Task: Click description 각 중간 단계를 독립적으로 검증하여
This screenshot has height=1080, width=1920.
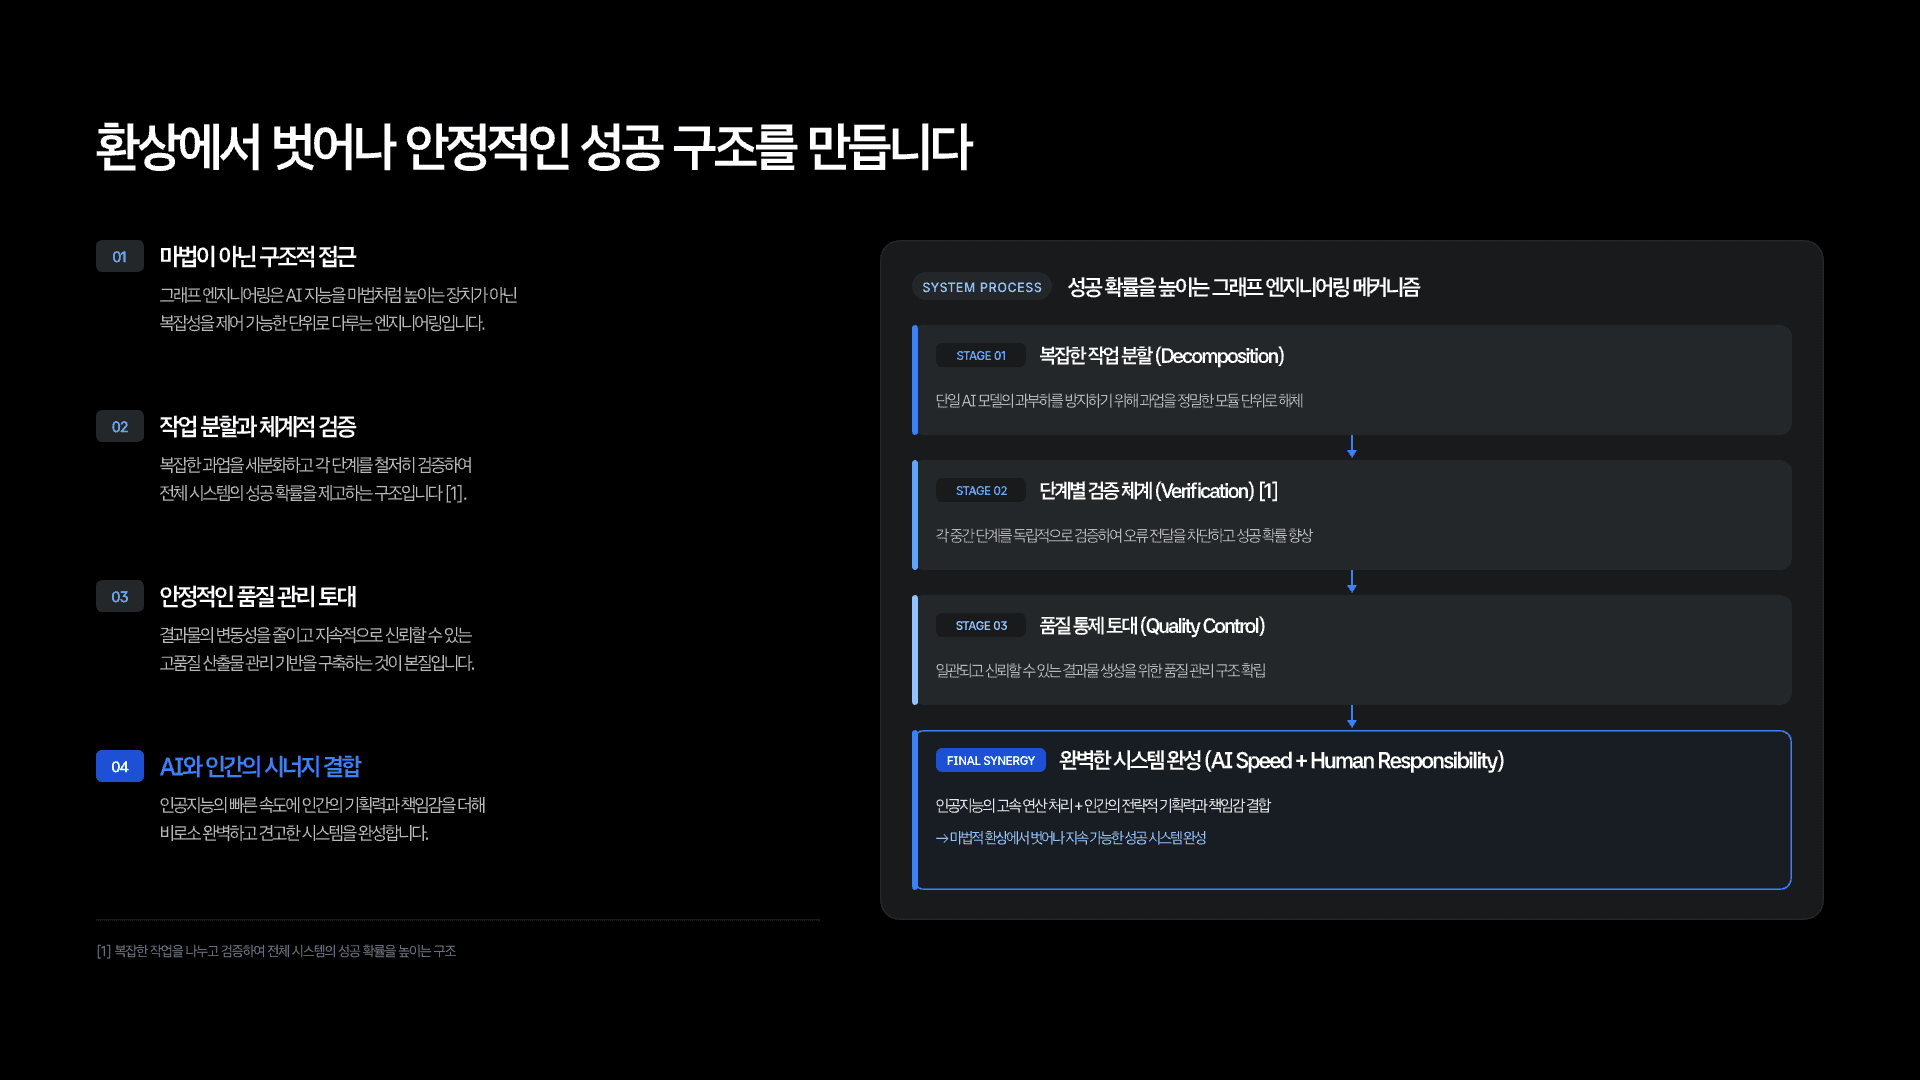Action: coord(1124,536)
